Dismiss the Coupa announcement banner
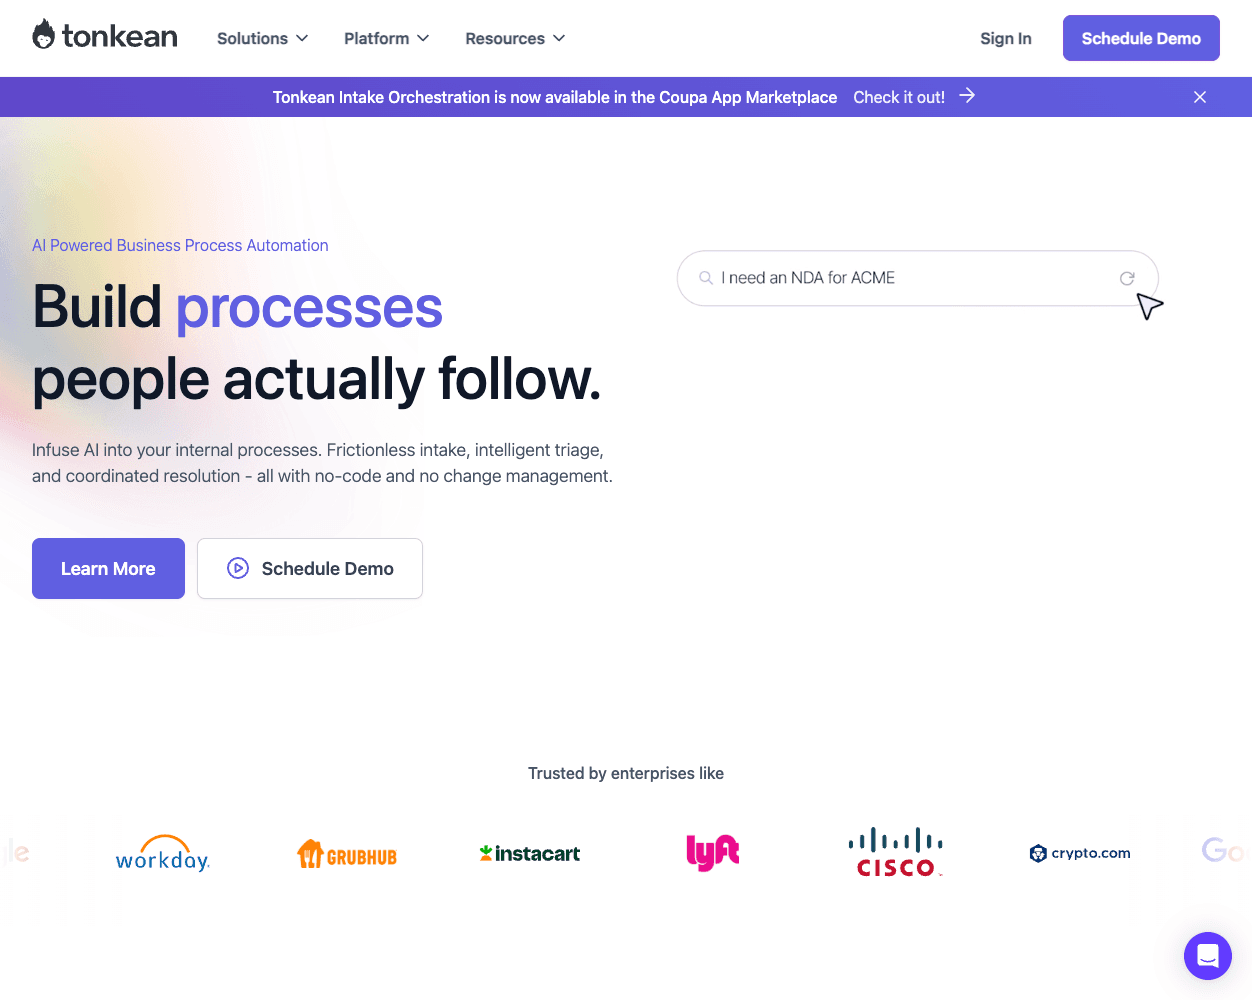Viewport: 1252px width, 1000px height. tap(1200, 97)
